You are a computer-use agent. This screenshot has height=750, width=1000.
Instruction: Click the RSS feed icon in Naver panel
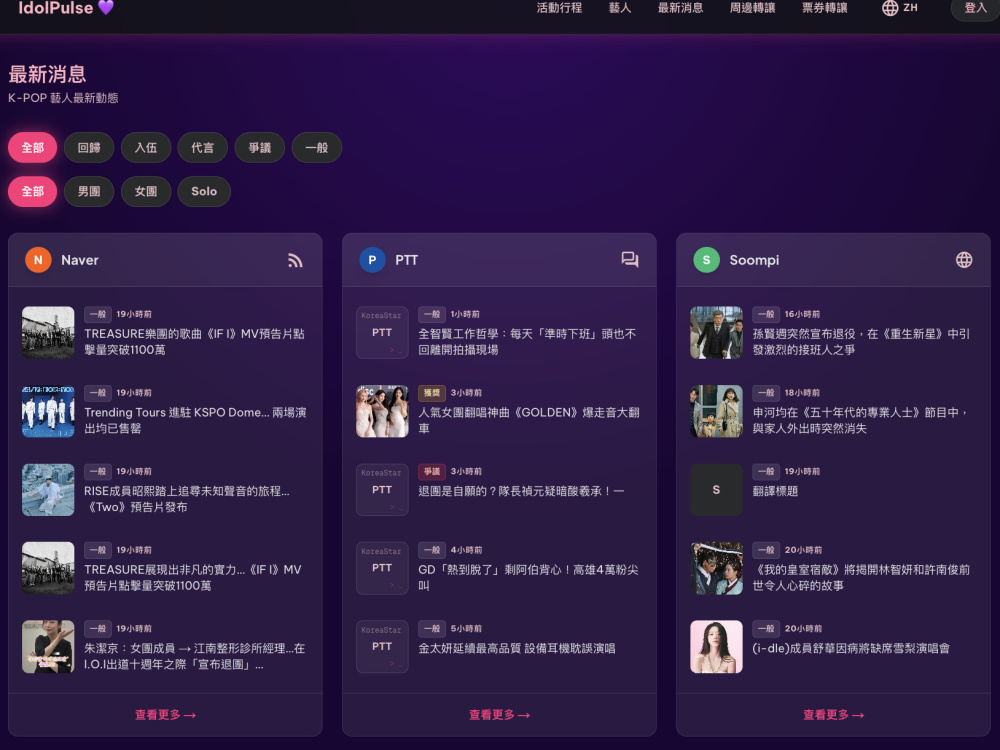coord(295,260)
